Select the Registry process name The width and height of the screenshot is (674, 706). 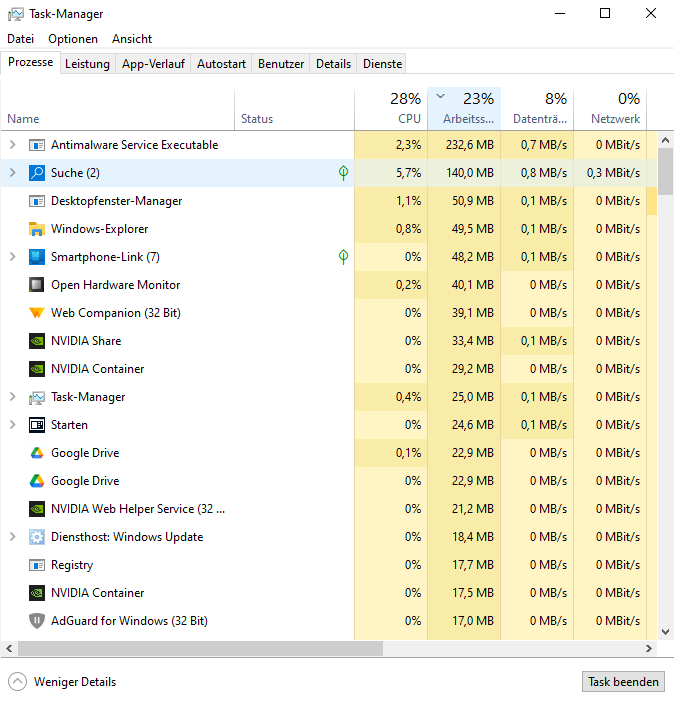pos(72,565)
